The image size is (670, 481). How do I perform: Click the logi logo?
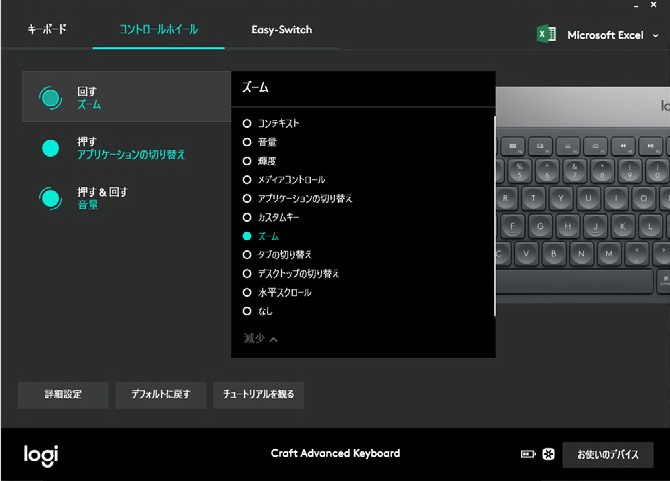(x=41, y=455)
